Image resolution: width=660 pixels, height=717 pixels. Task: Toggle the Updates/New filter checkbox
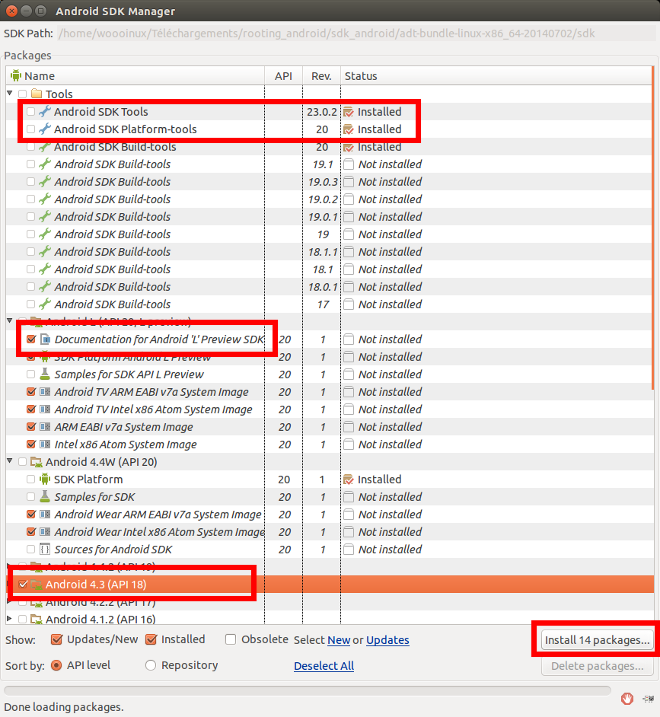coord(57,639)
